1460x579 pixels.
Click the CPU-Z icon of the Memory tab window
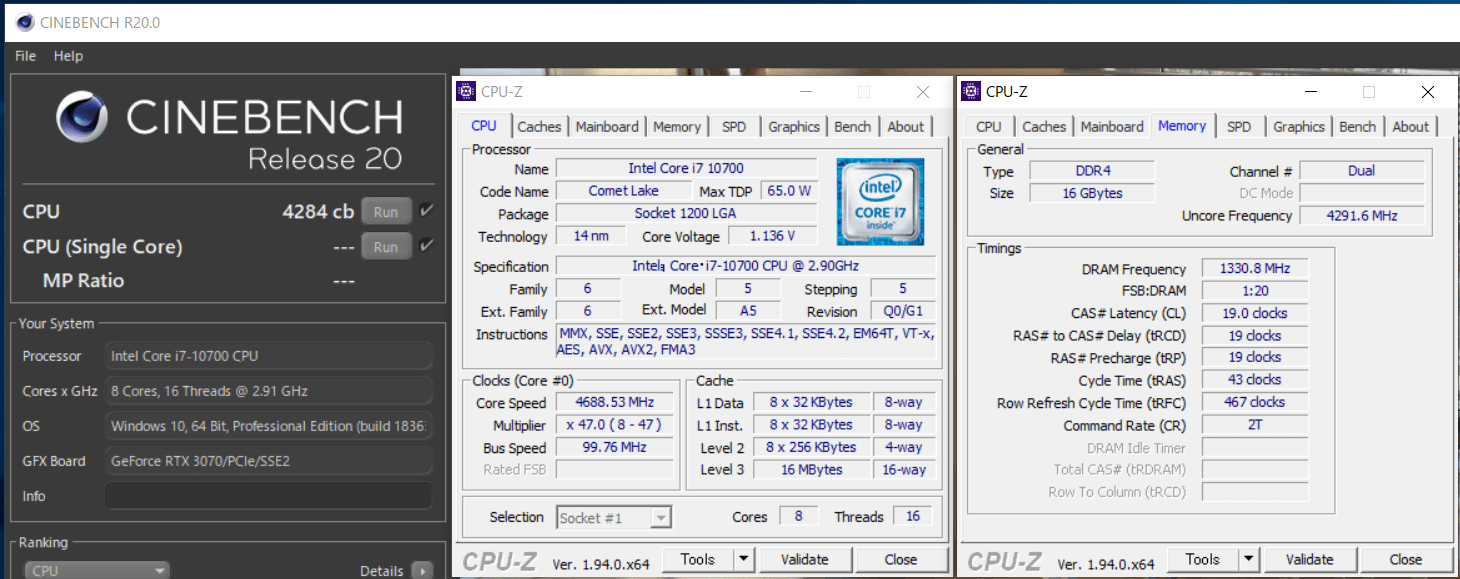(970, 92)
